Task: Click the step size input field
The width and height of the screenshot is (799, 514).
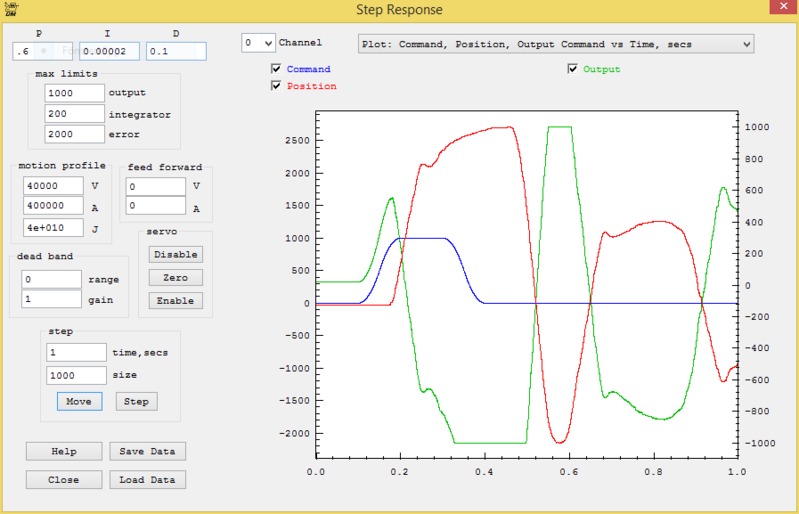Action: (76, 375)
